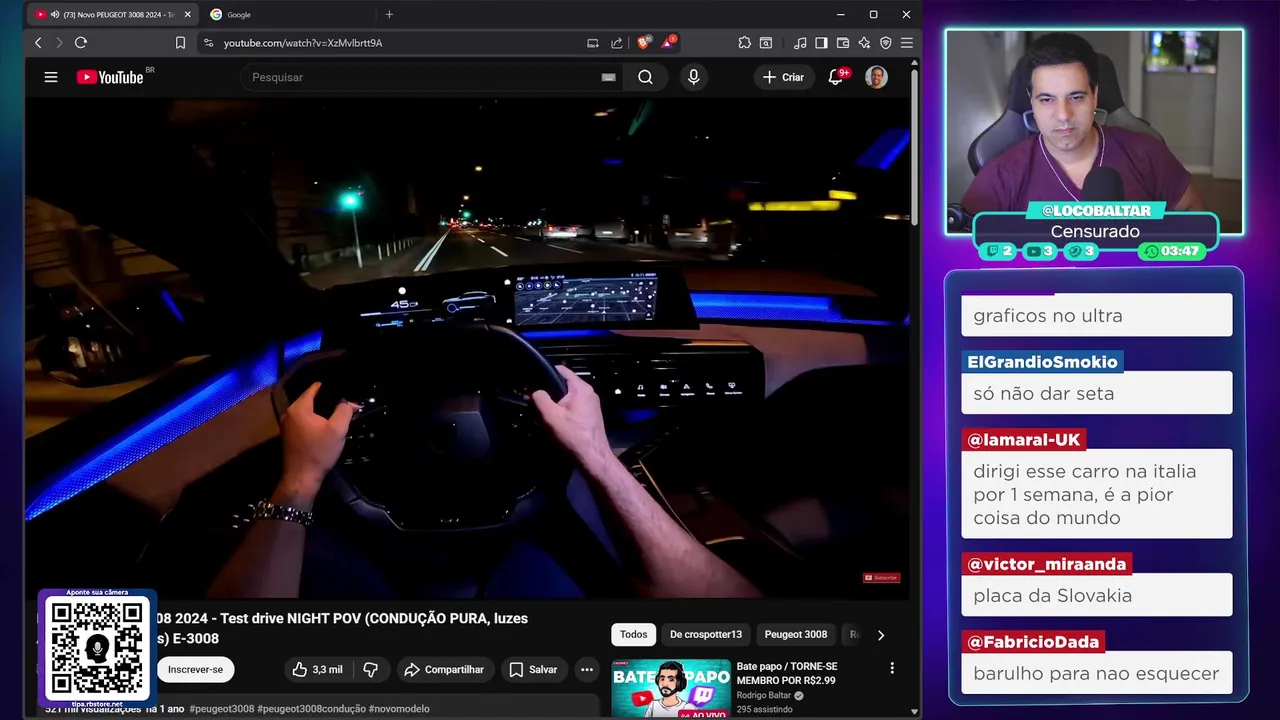
Task: Click the chat username @FabricioDada
Action: tap(1034, 642)
